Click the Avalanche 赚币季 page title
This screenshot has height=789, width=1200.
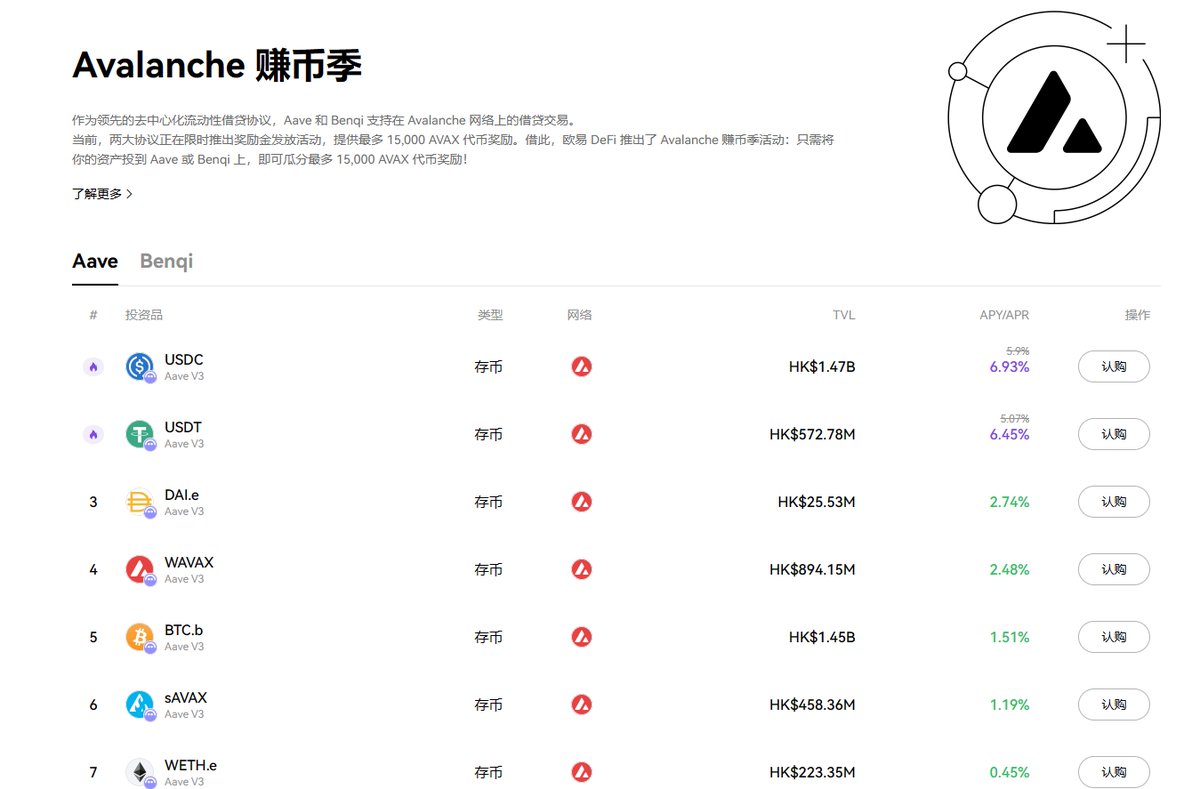tap(217, 66)
